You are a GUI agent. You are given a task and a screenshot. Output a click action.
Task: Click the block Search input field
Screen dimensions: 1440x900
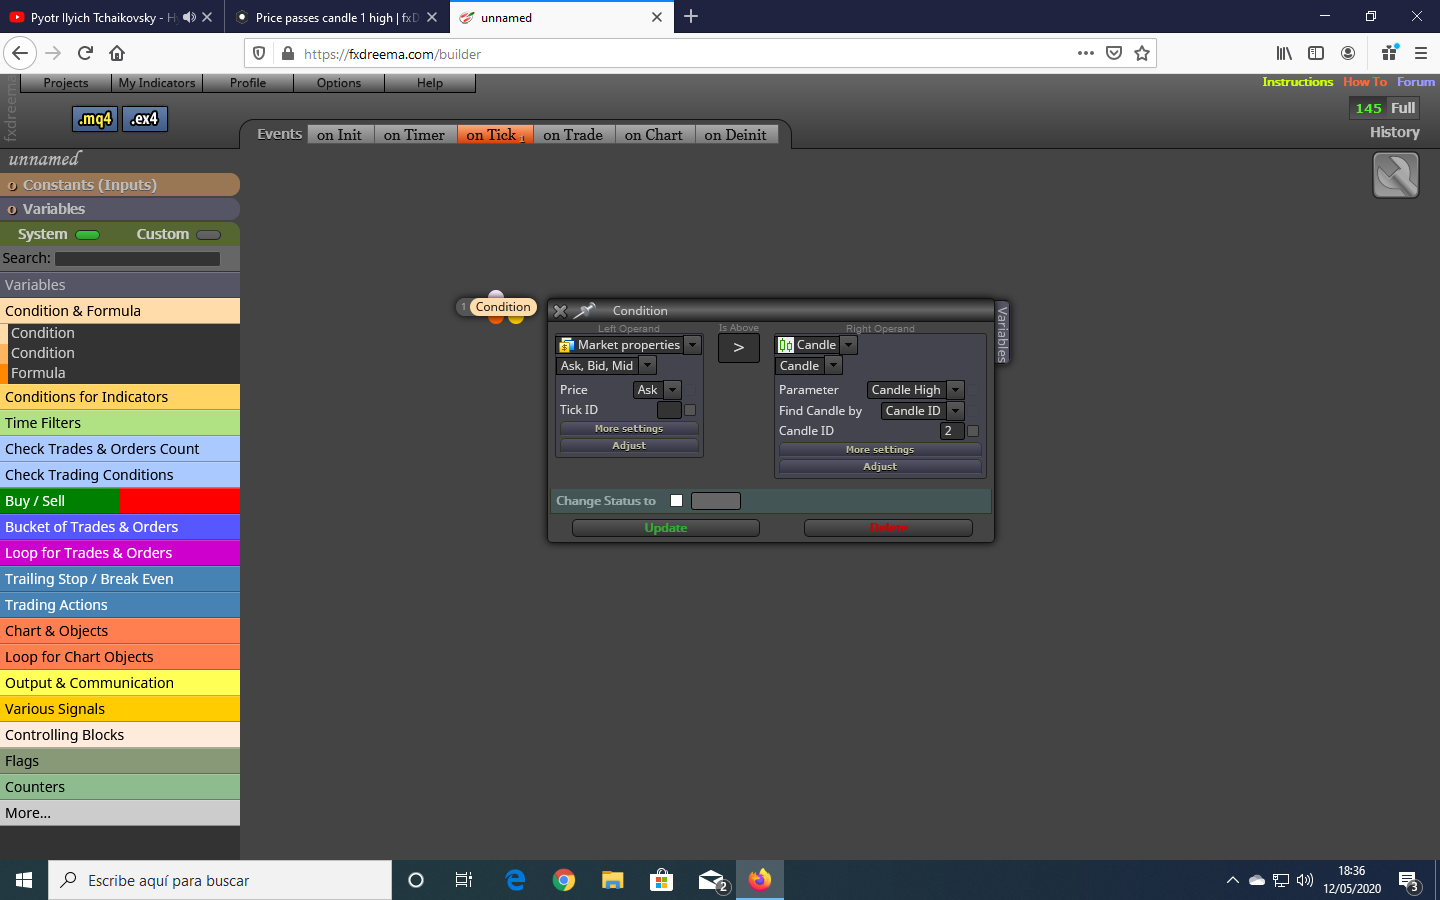tap(138, 259)
